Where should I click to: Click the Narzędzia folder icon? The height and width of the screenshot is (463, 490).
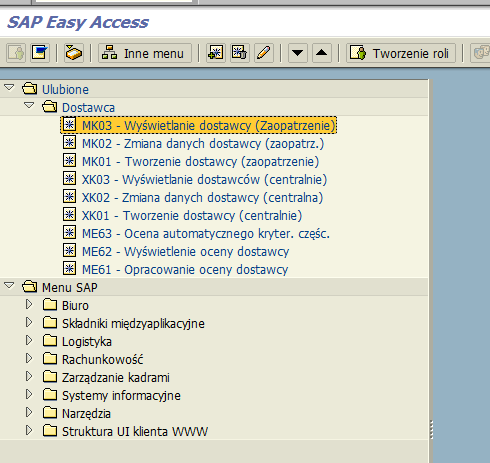point(50,413)
